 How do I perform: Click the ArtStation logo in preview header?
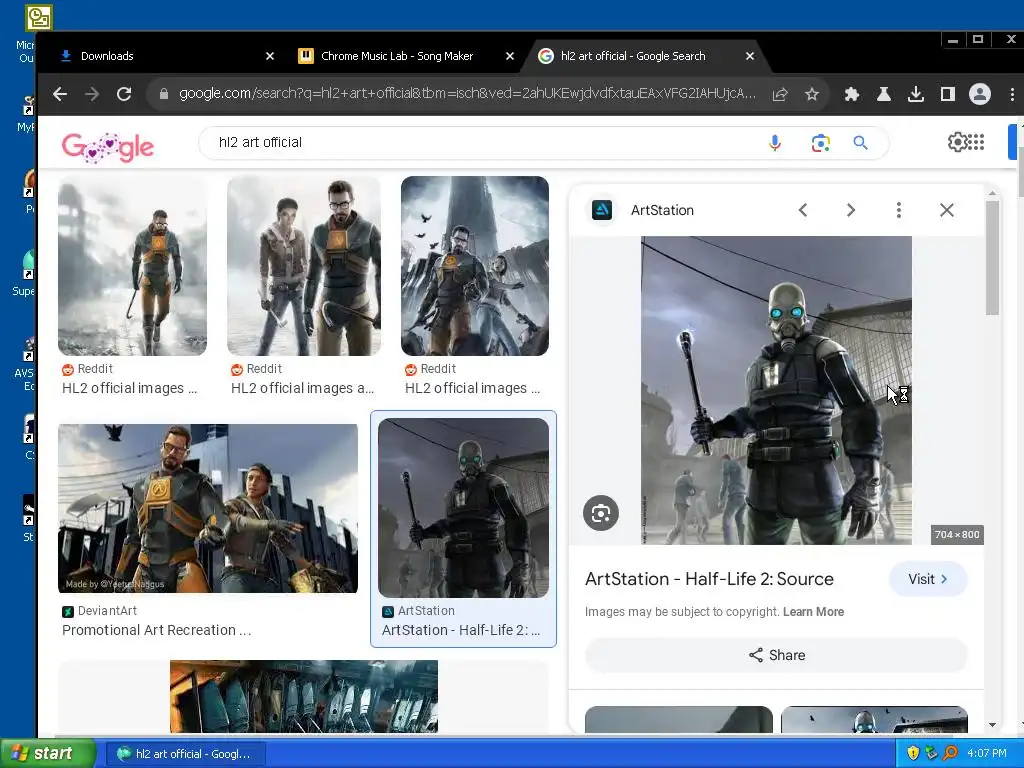(602, 210)
